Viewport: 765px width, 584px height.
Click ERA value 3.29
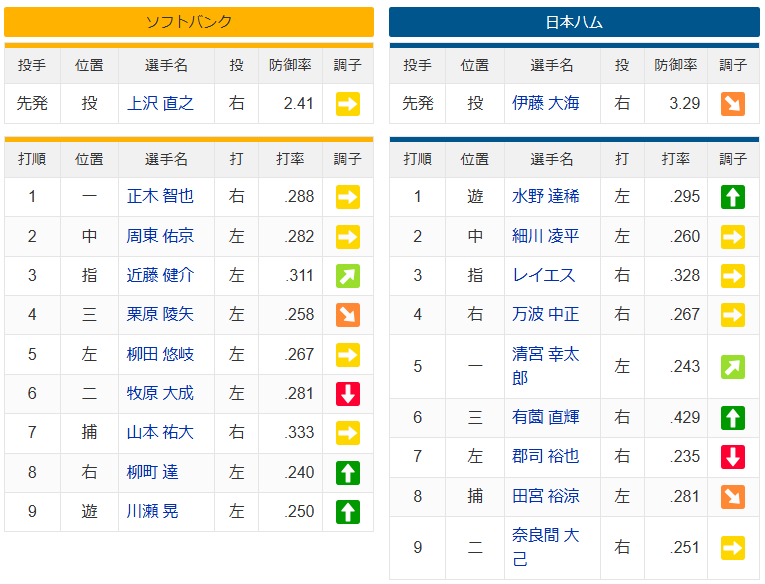pos(684,103)
